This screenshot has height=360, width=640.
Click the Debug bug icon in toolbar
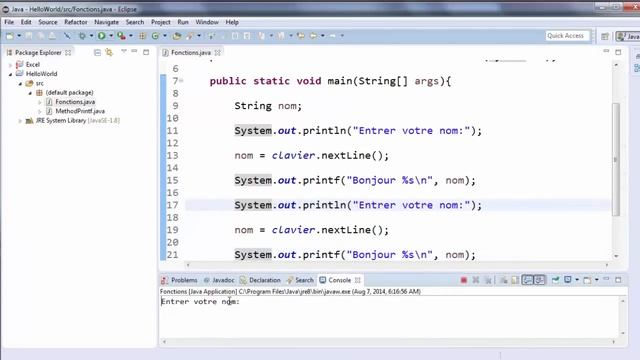coord(82,36)
